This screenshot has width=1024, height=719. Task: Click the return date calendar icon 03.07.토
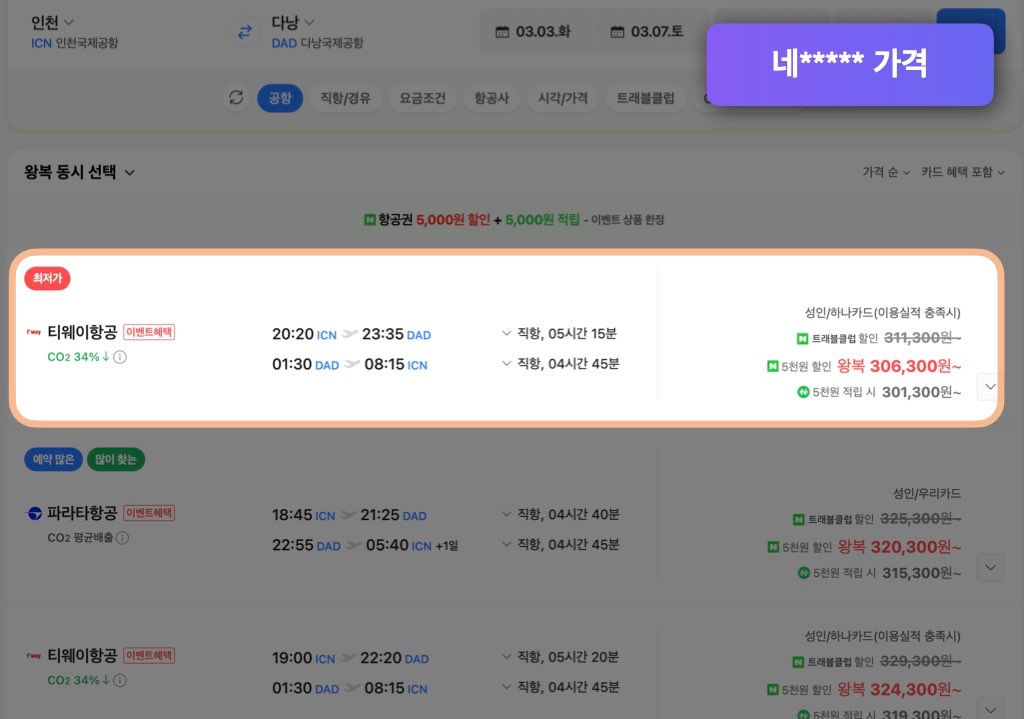click(x=617, y=32)
